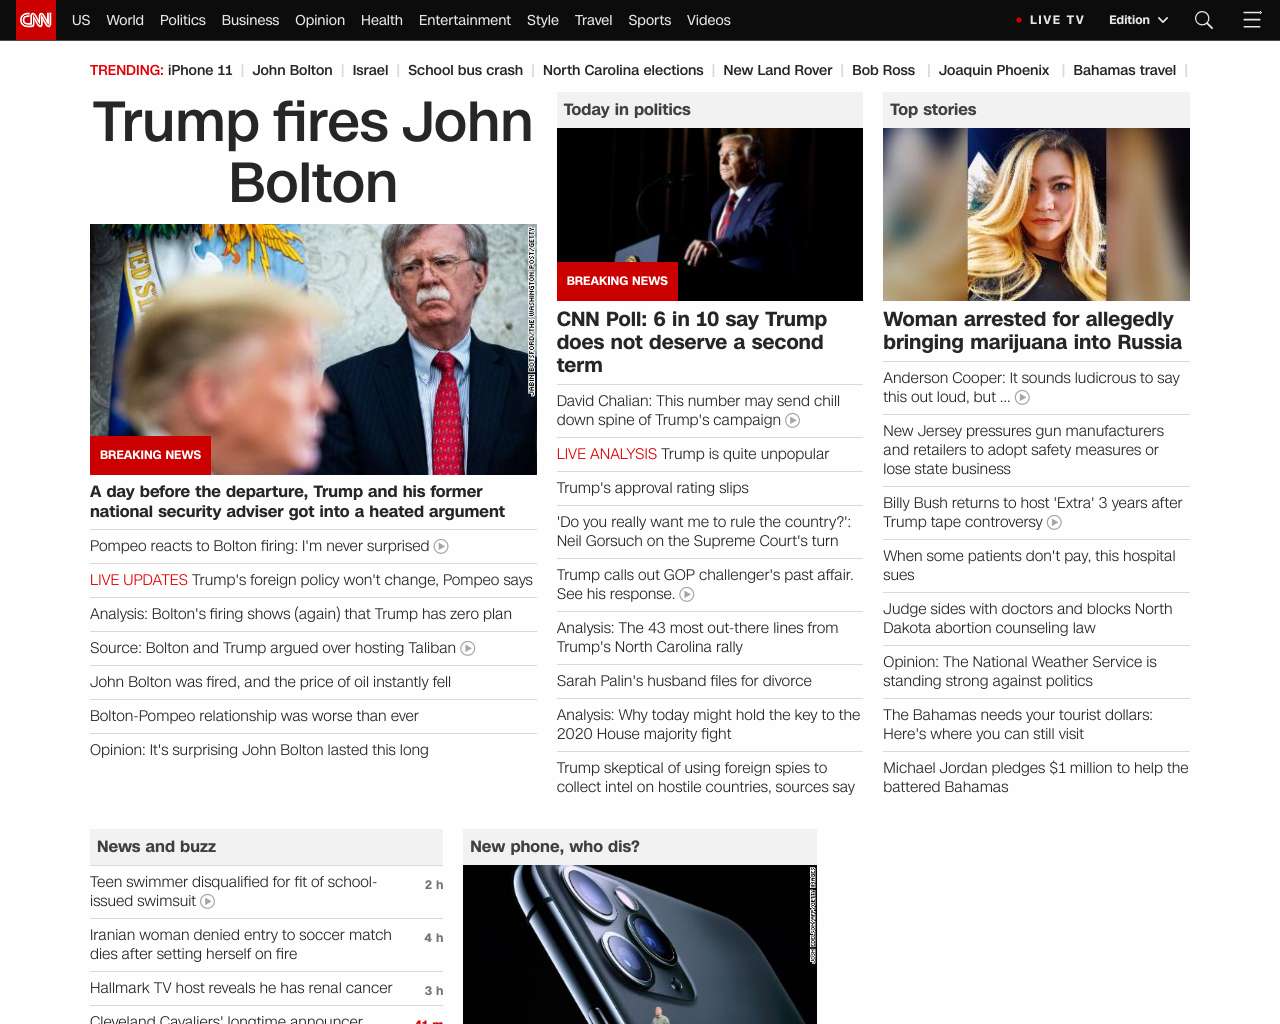Open the Bolton and Trump lead photo
This screenshot has width=1280, height=1024.
(x=313, y=349)
